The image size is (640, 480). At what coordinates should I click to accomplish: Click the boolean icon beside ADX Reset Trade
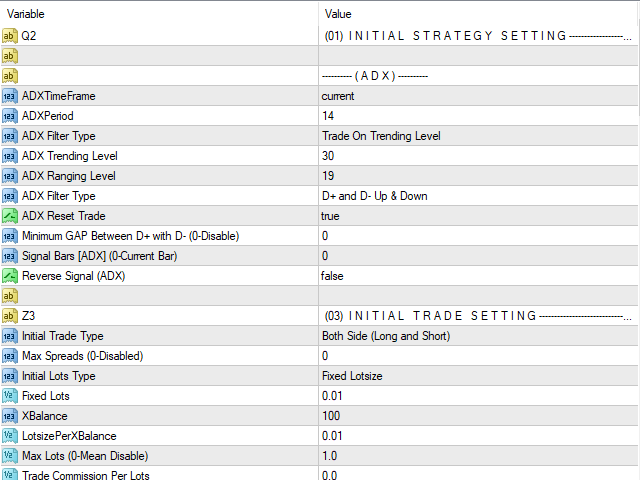(10, 216)
